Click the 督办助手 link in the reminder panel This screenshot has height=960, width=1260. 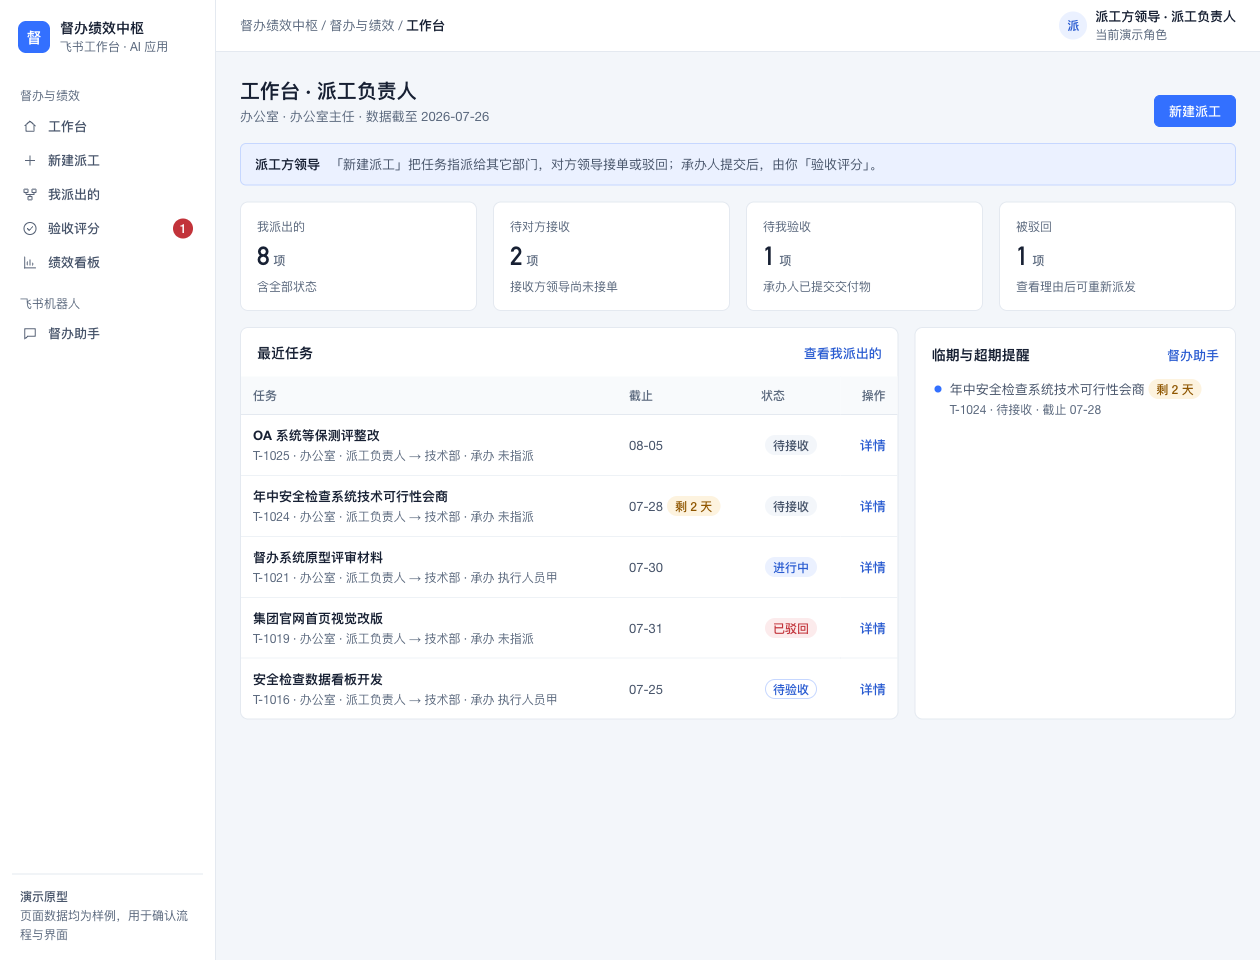pos(1193,356)
